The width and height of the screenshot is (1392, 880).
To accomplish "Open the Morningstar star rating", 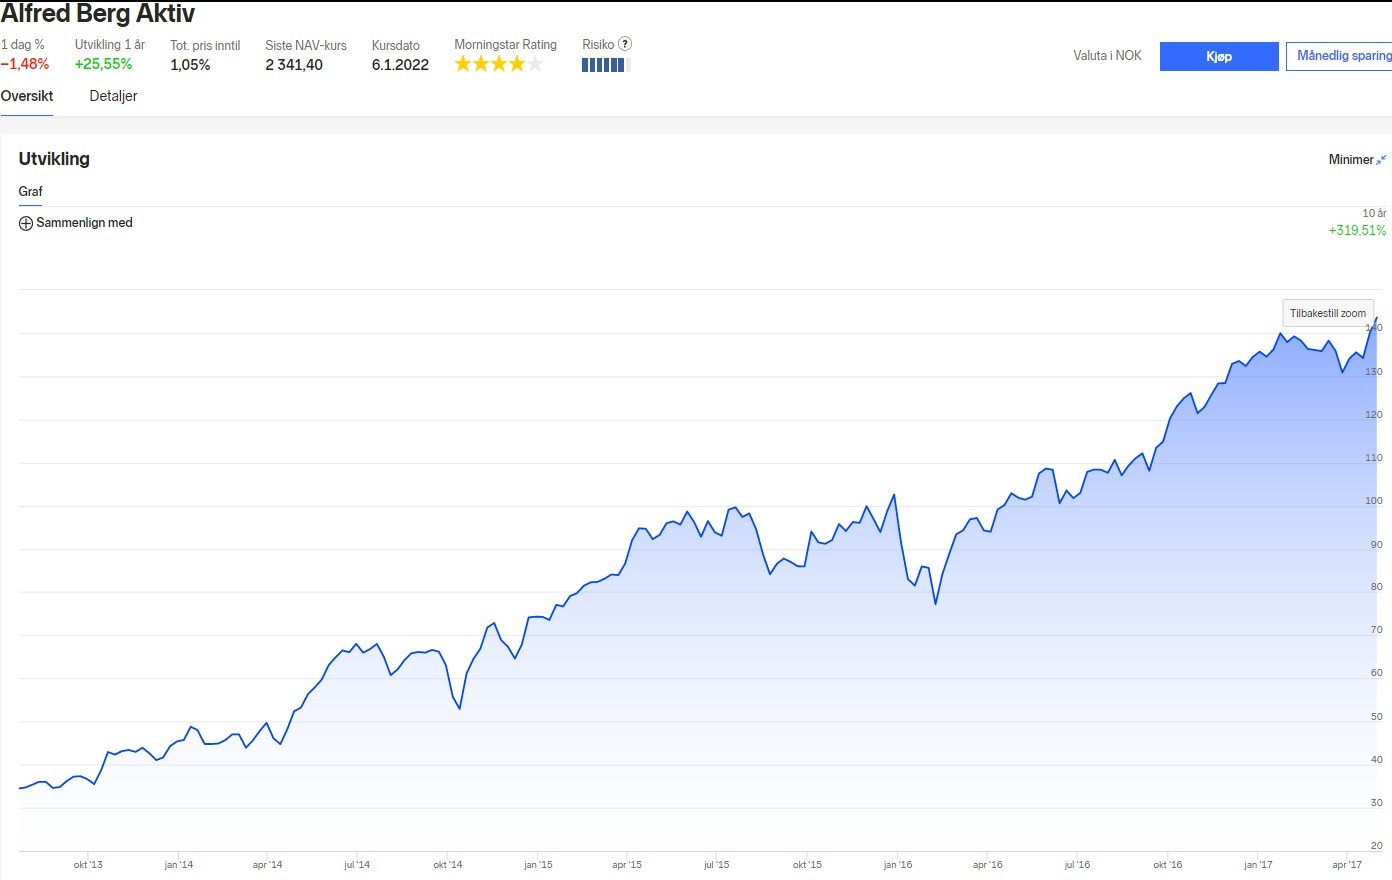I will 499,64.
